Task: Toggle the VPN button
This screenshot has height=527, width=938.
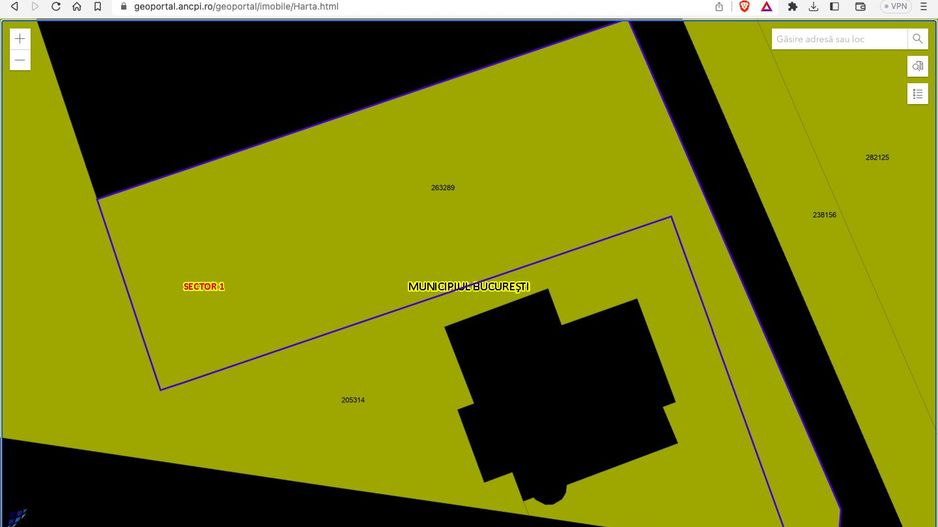Action: point(895,6)
